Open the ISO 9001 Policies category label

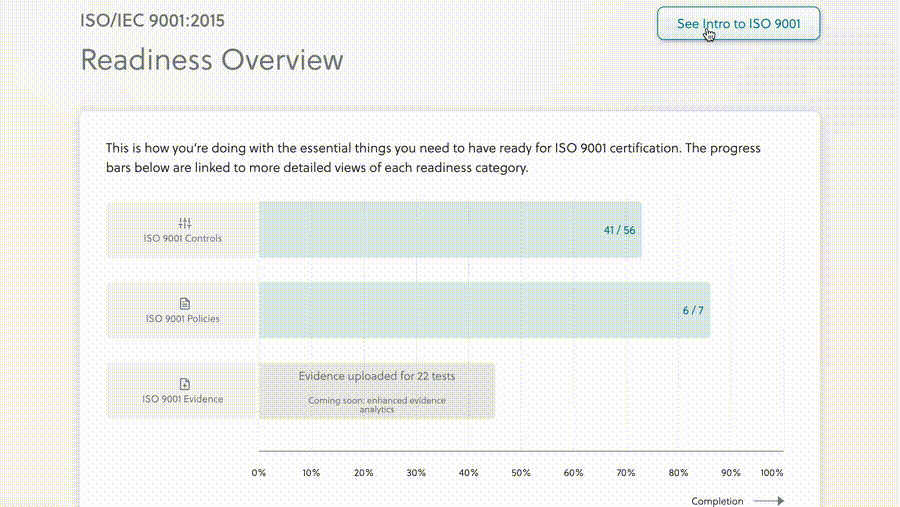183,319
